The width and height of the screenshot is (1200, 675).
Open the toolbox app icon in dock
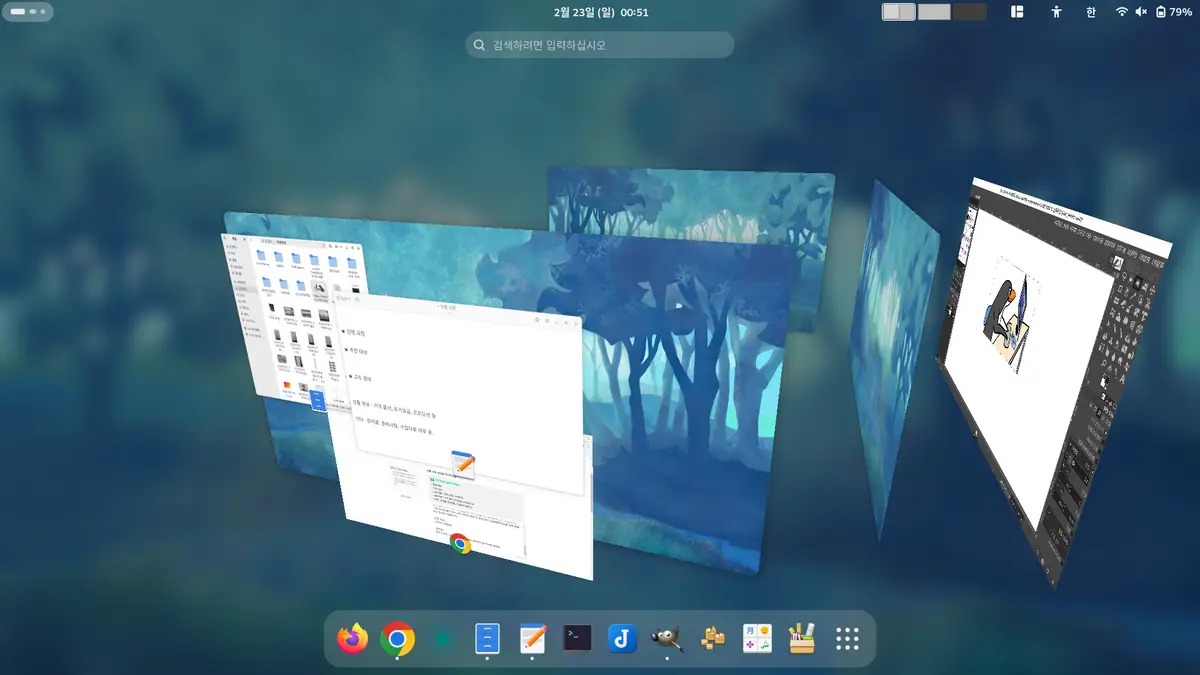click(x=802, y=639)
